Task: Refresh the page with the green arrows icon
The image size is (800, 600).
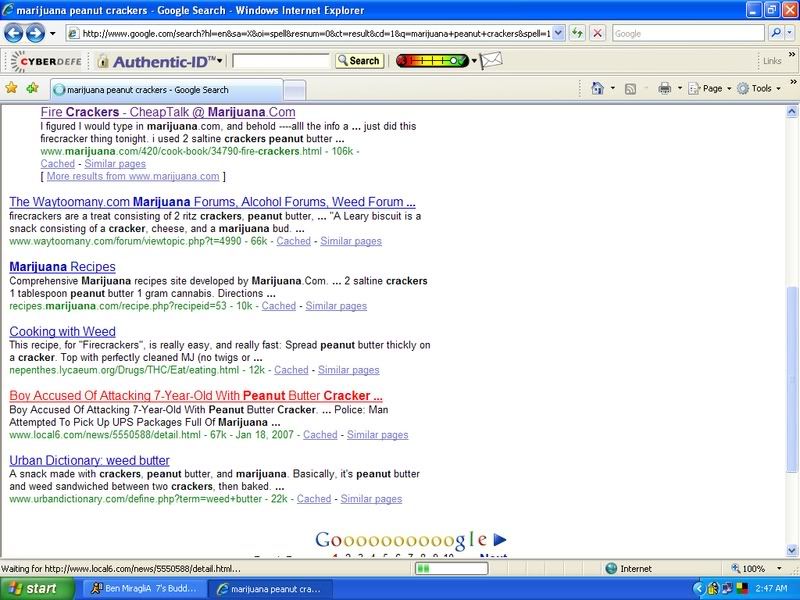Action: (x=577, y=34)
